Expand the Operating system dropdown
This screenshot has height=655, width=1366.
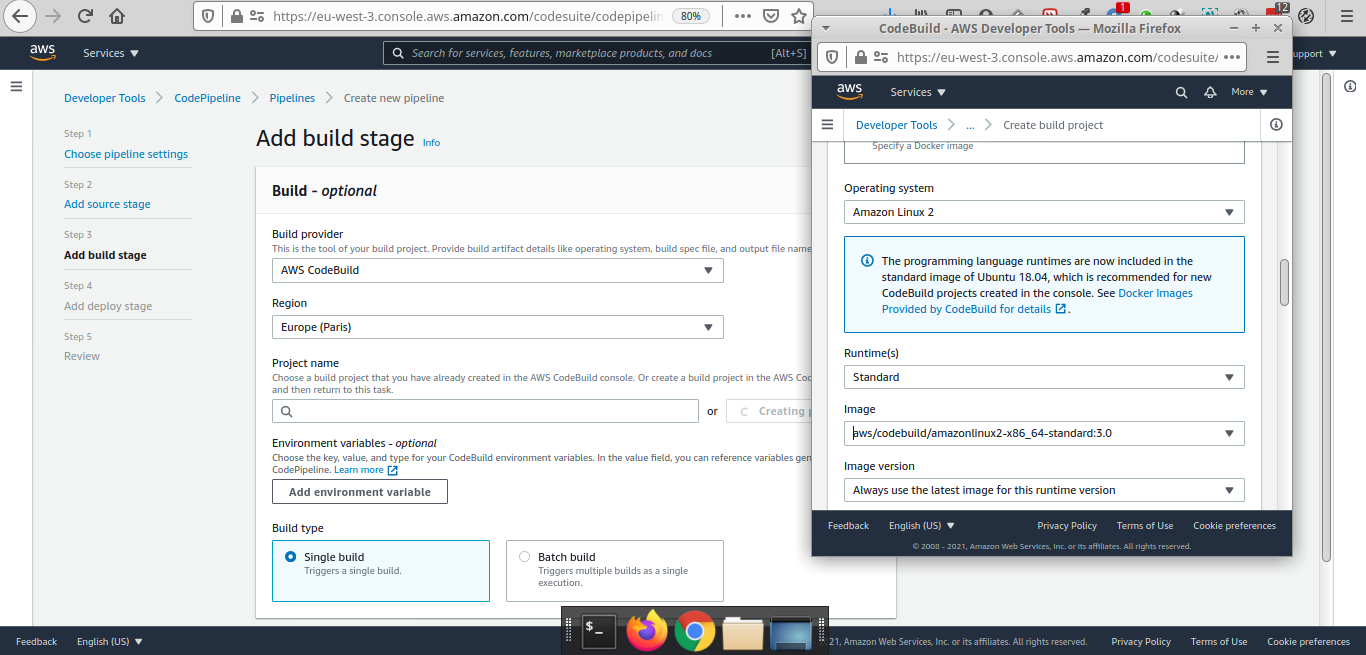(1044, 212)
